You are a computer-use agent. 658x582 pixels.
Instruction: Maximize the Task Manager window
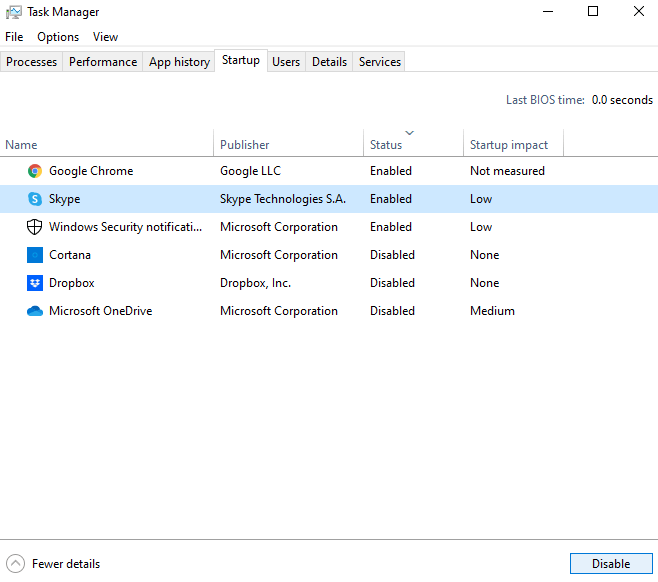click(x=593, y=11)
